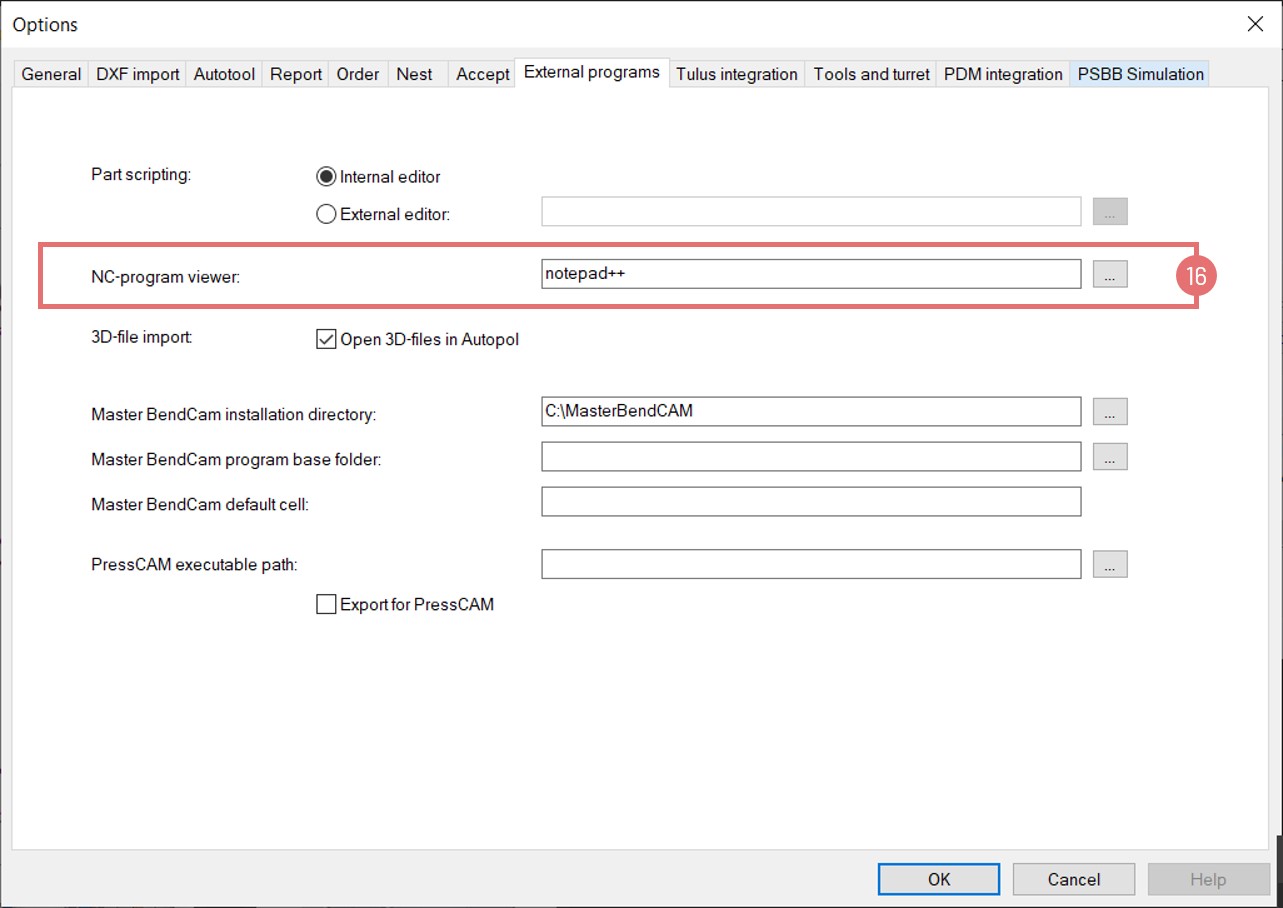
Task: Click the Cancel button
Action: click(x=1073, y=879)
